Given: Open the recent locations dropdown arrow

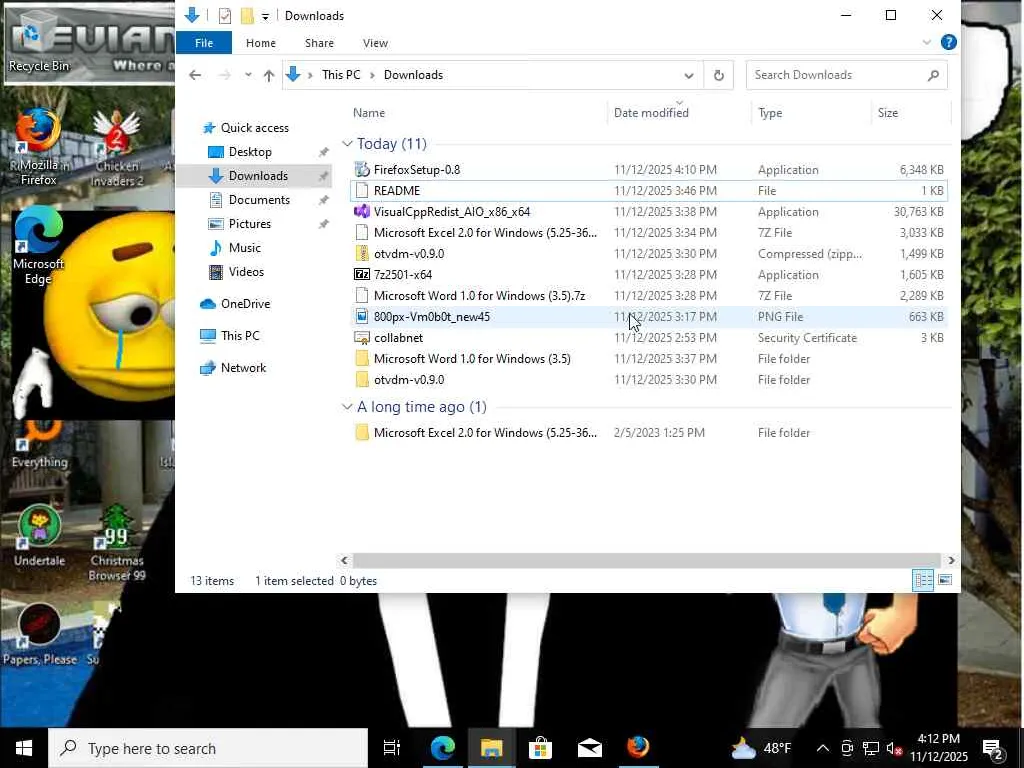Looking at the screenshot, I should (248, 75).
